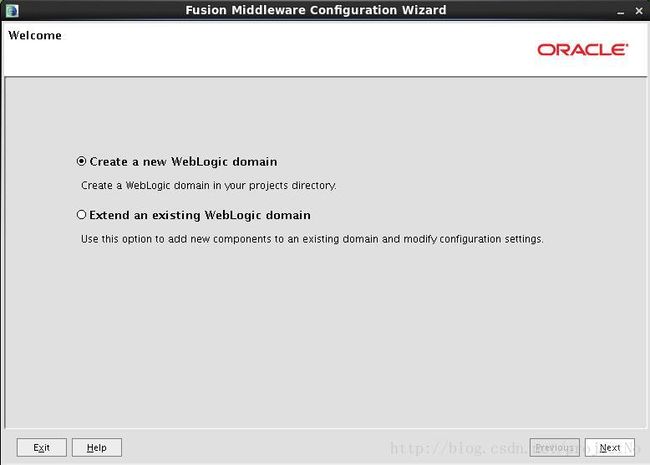Open Help for the wizard
This screenshot has width=650, height=465.
[x=97, y=448]
